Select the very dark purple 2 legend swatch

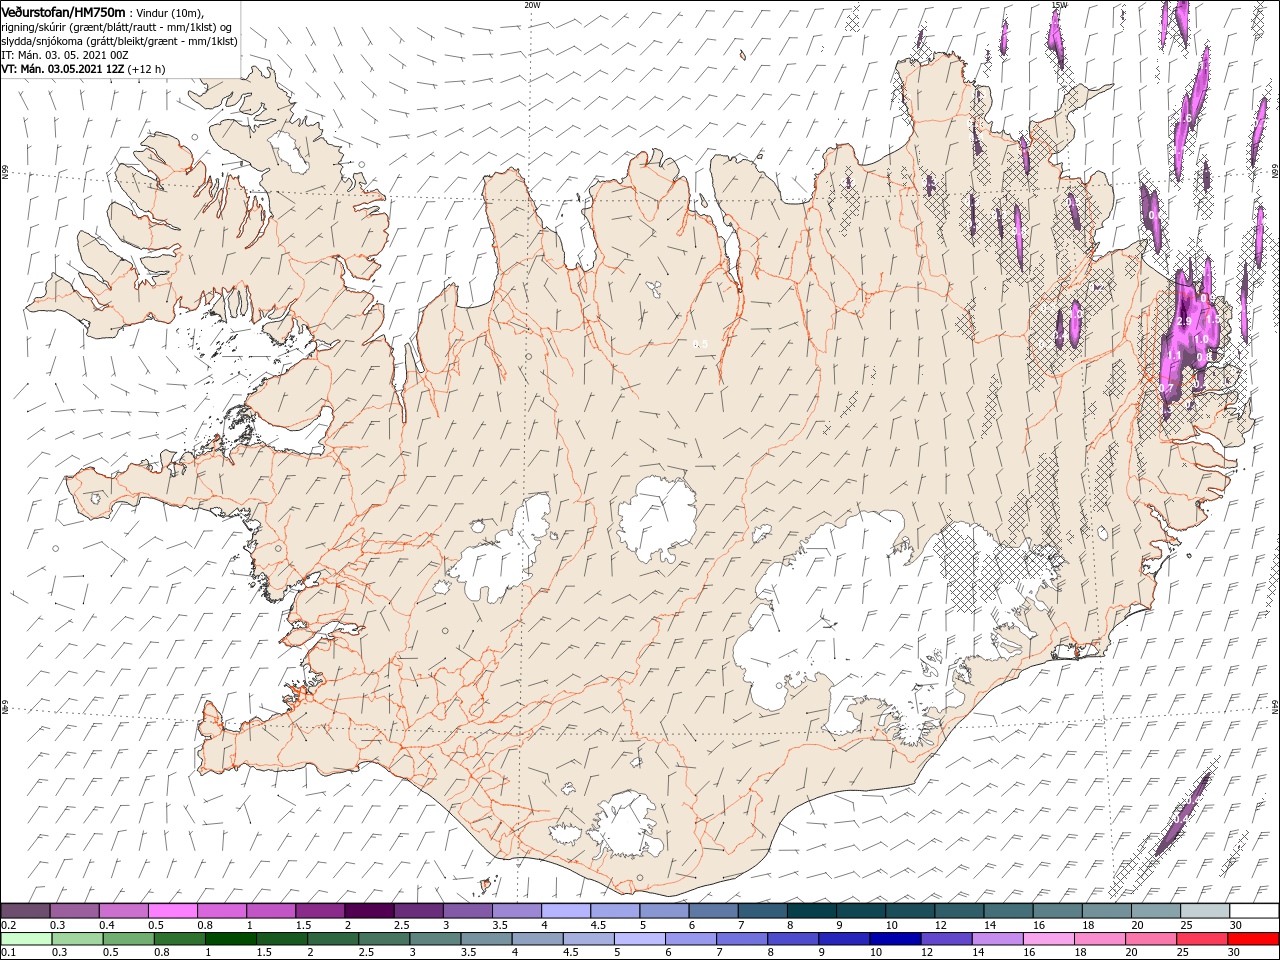368,911
